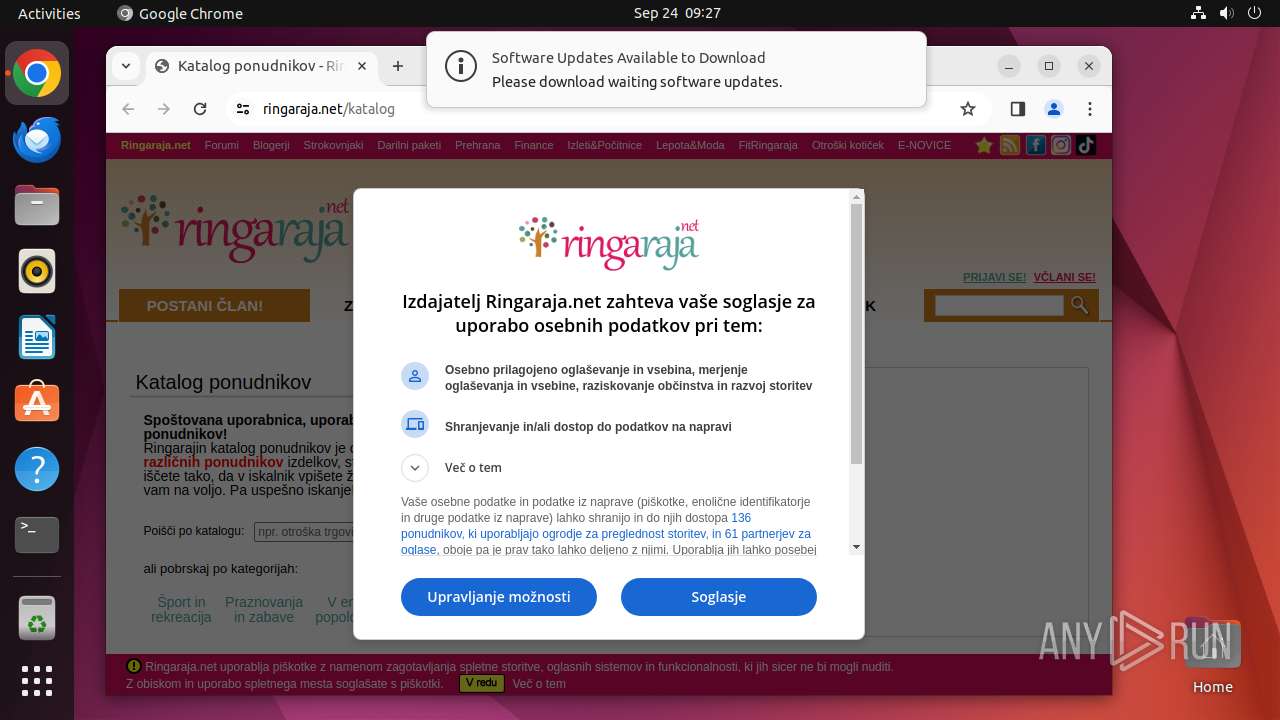Screen dimensions: 1280x720
Task: Show Applications grid in dock
Action: (x=37, y=681)
